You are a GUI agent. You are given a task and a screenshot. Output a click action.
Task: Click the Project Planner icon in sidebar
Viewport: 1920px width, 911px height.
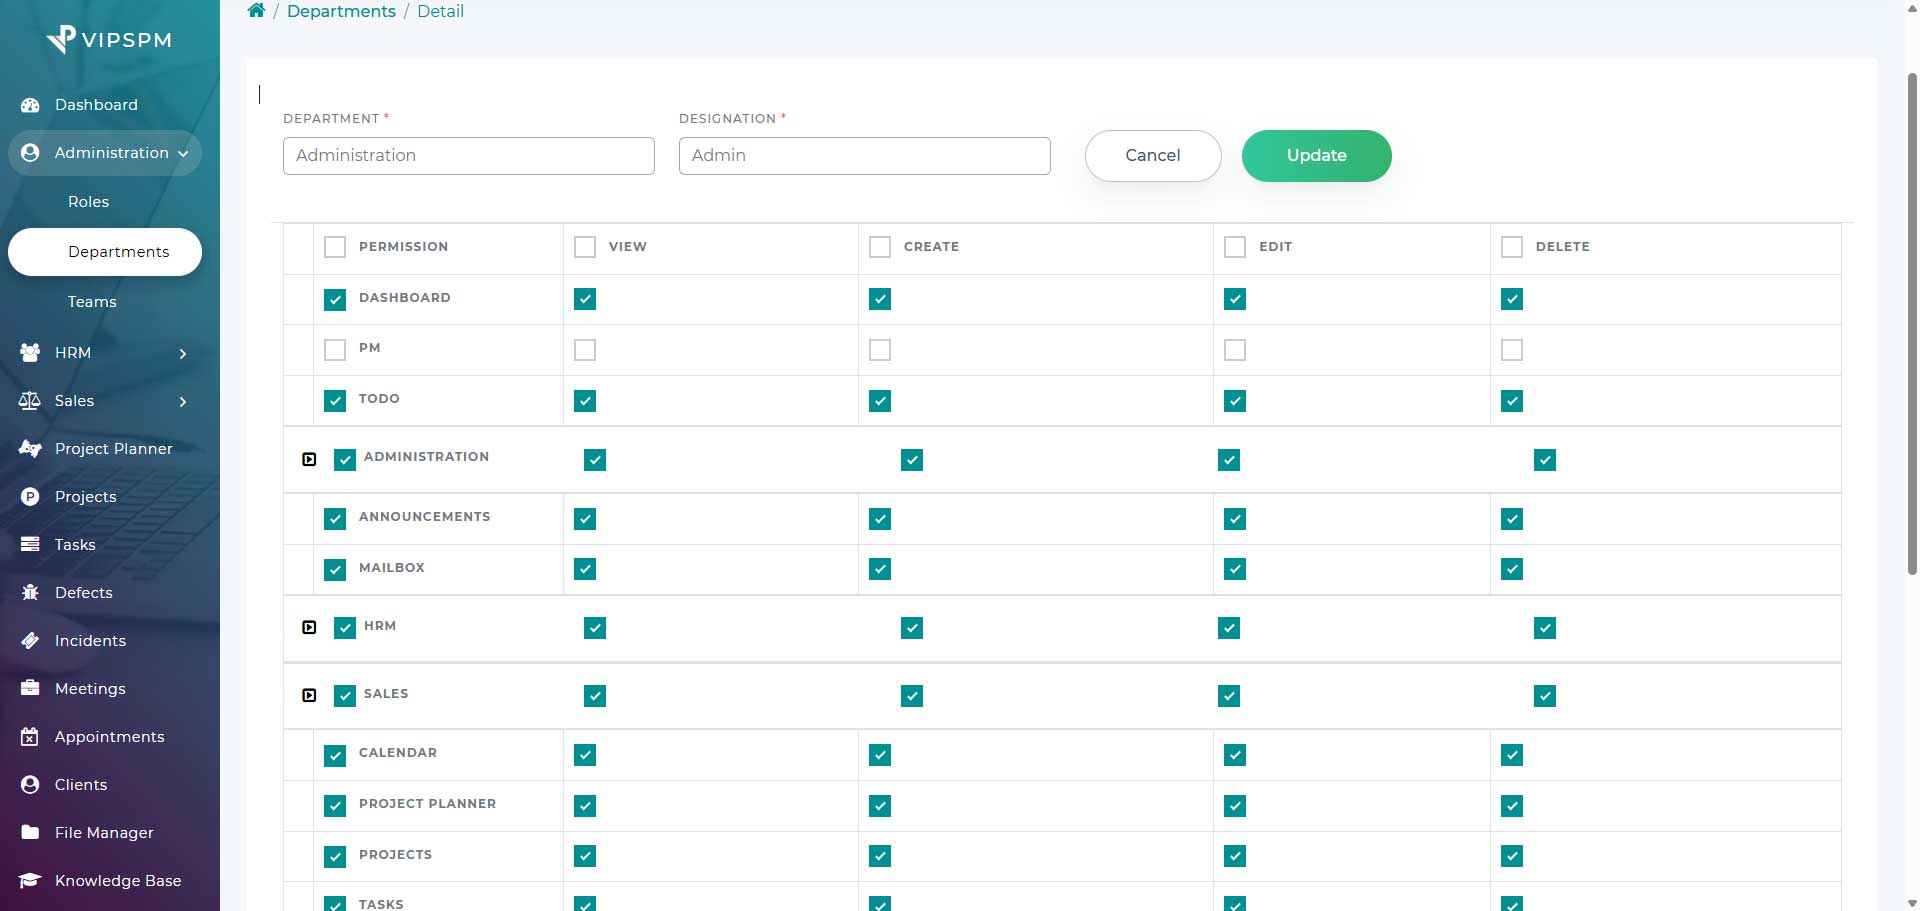(x=30, y=449)
